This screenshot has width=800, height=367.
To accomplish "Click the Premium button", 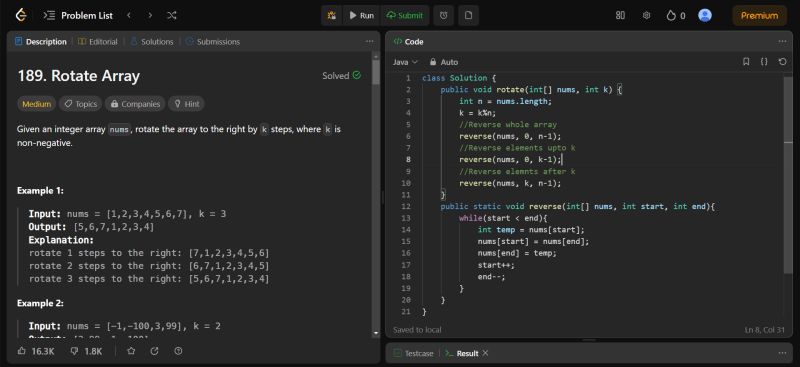I will (x=759, y=15).
